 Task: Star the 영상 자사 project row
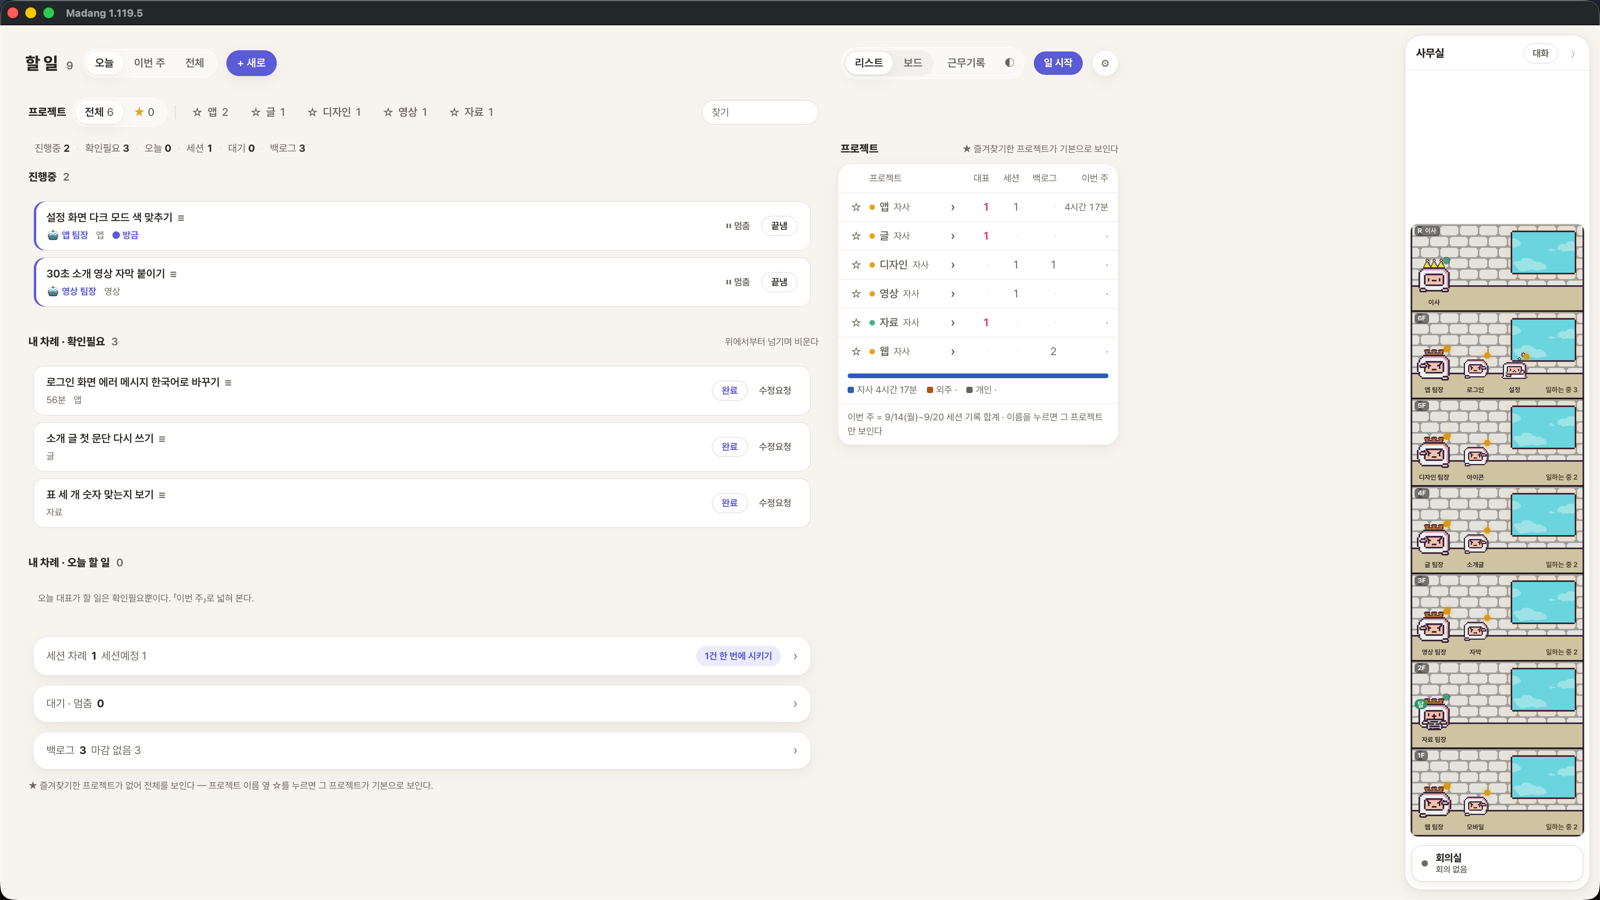[x=856, y=294]
